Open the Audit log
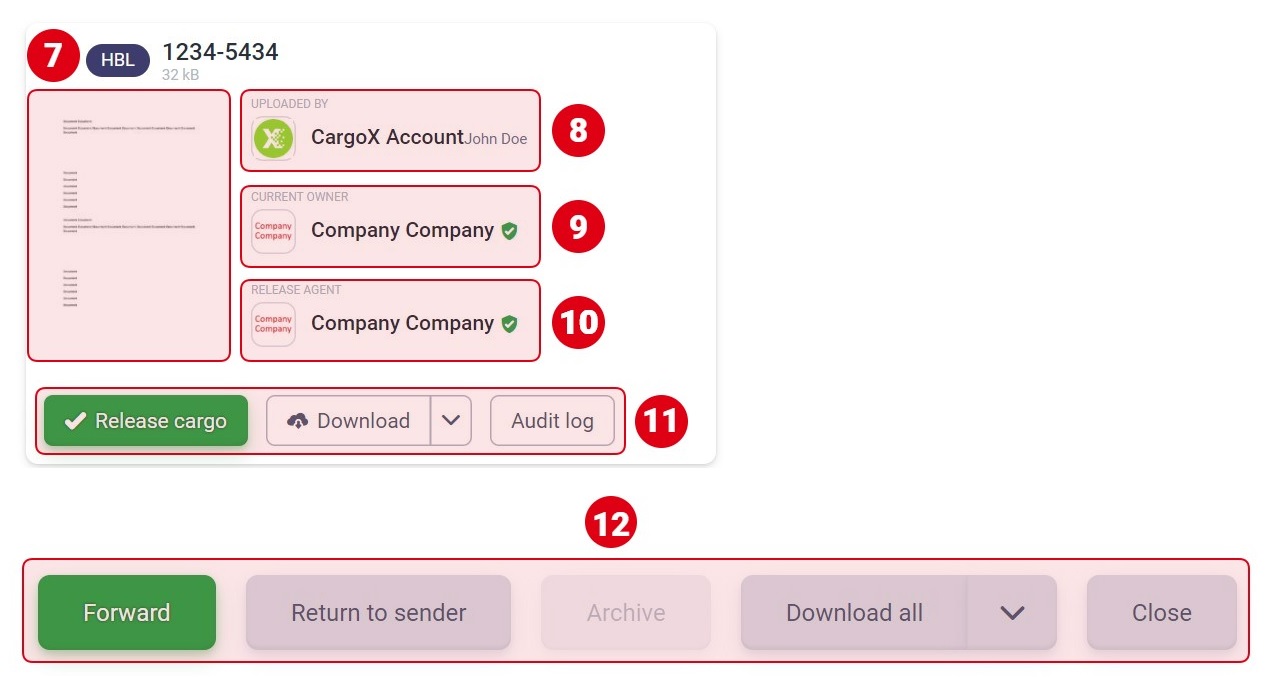The image size is (1279, 684). click(x=552, y=420)
